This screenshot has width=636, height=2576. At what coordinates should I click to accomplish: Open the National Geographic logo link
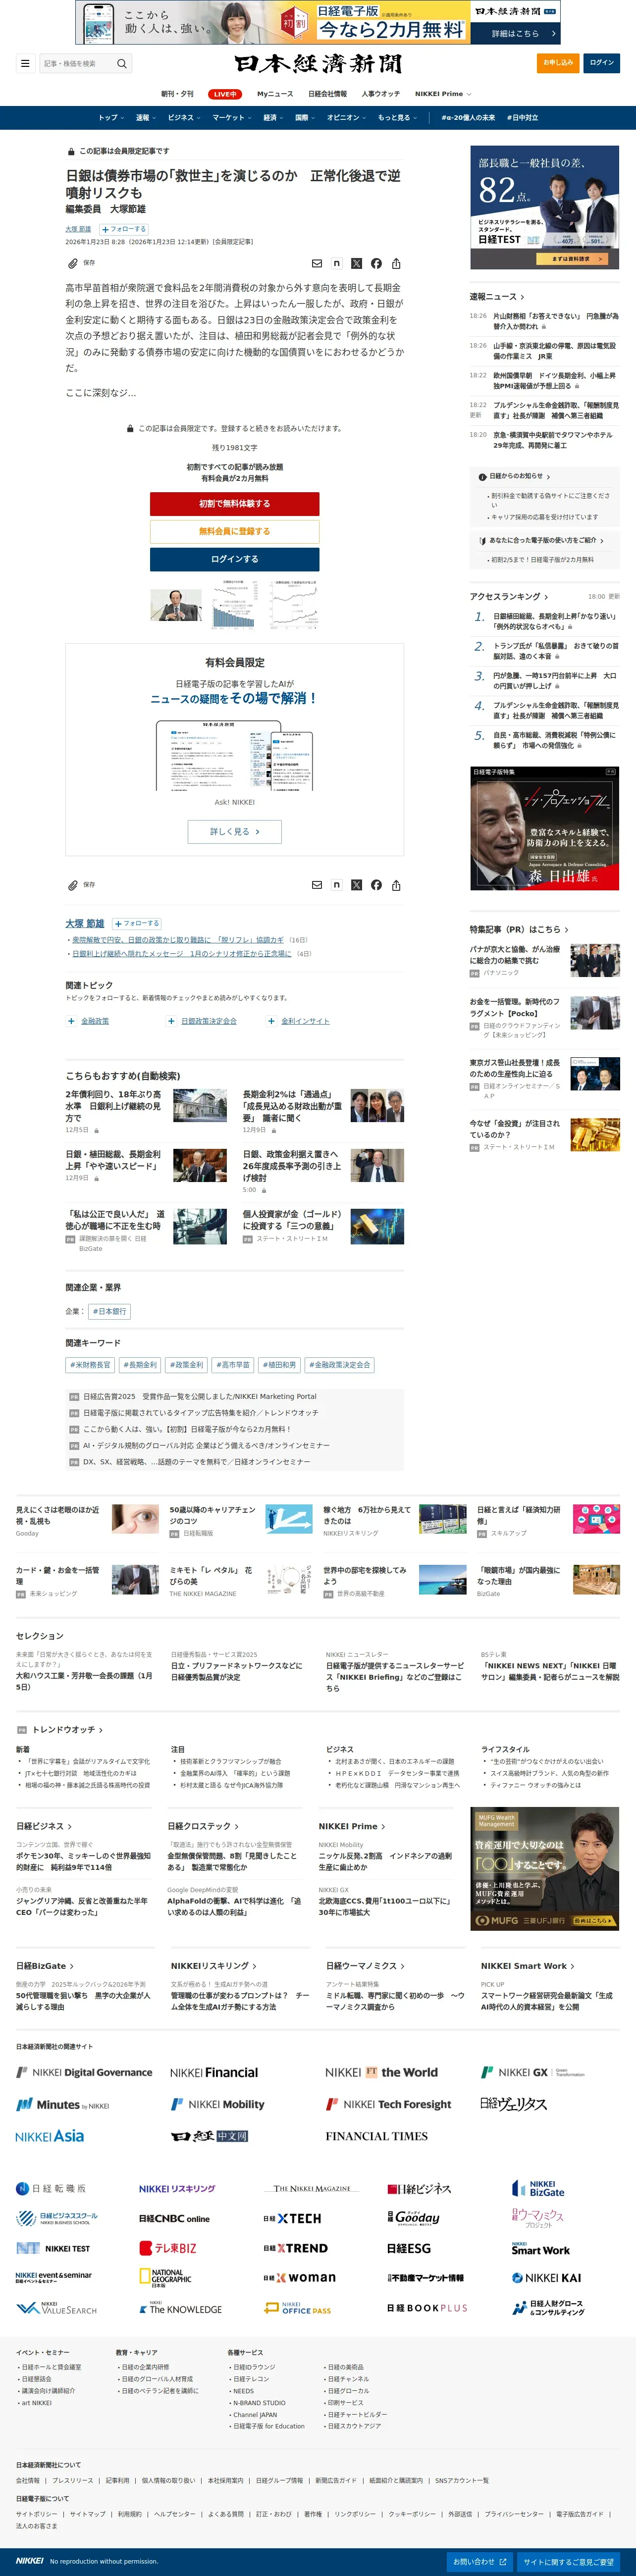(166, 2277)
